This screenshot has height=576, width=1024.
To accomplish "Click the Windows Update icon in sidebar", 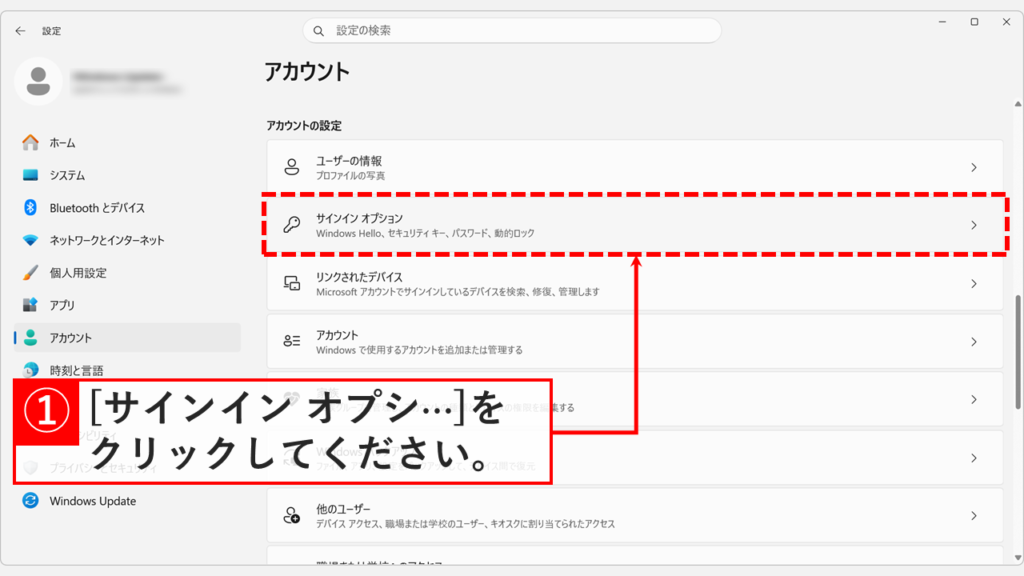I will click(31, 501).
